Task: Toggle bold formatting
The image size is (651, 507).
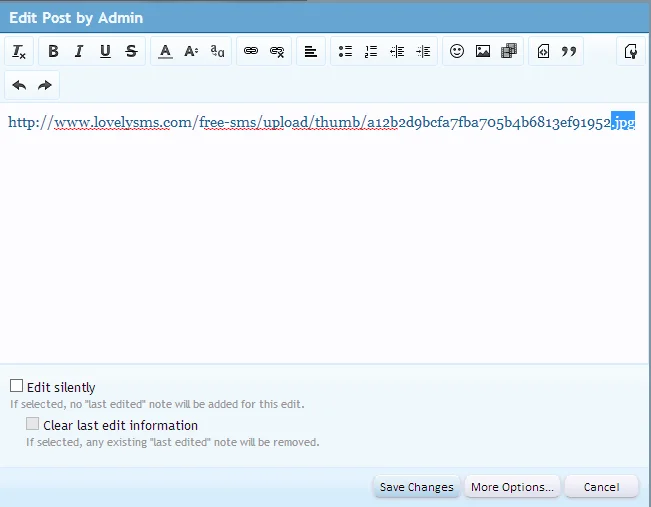Action: (53, 52)
